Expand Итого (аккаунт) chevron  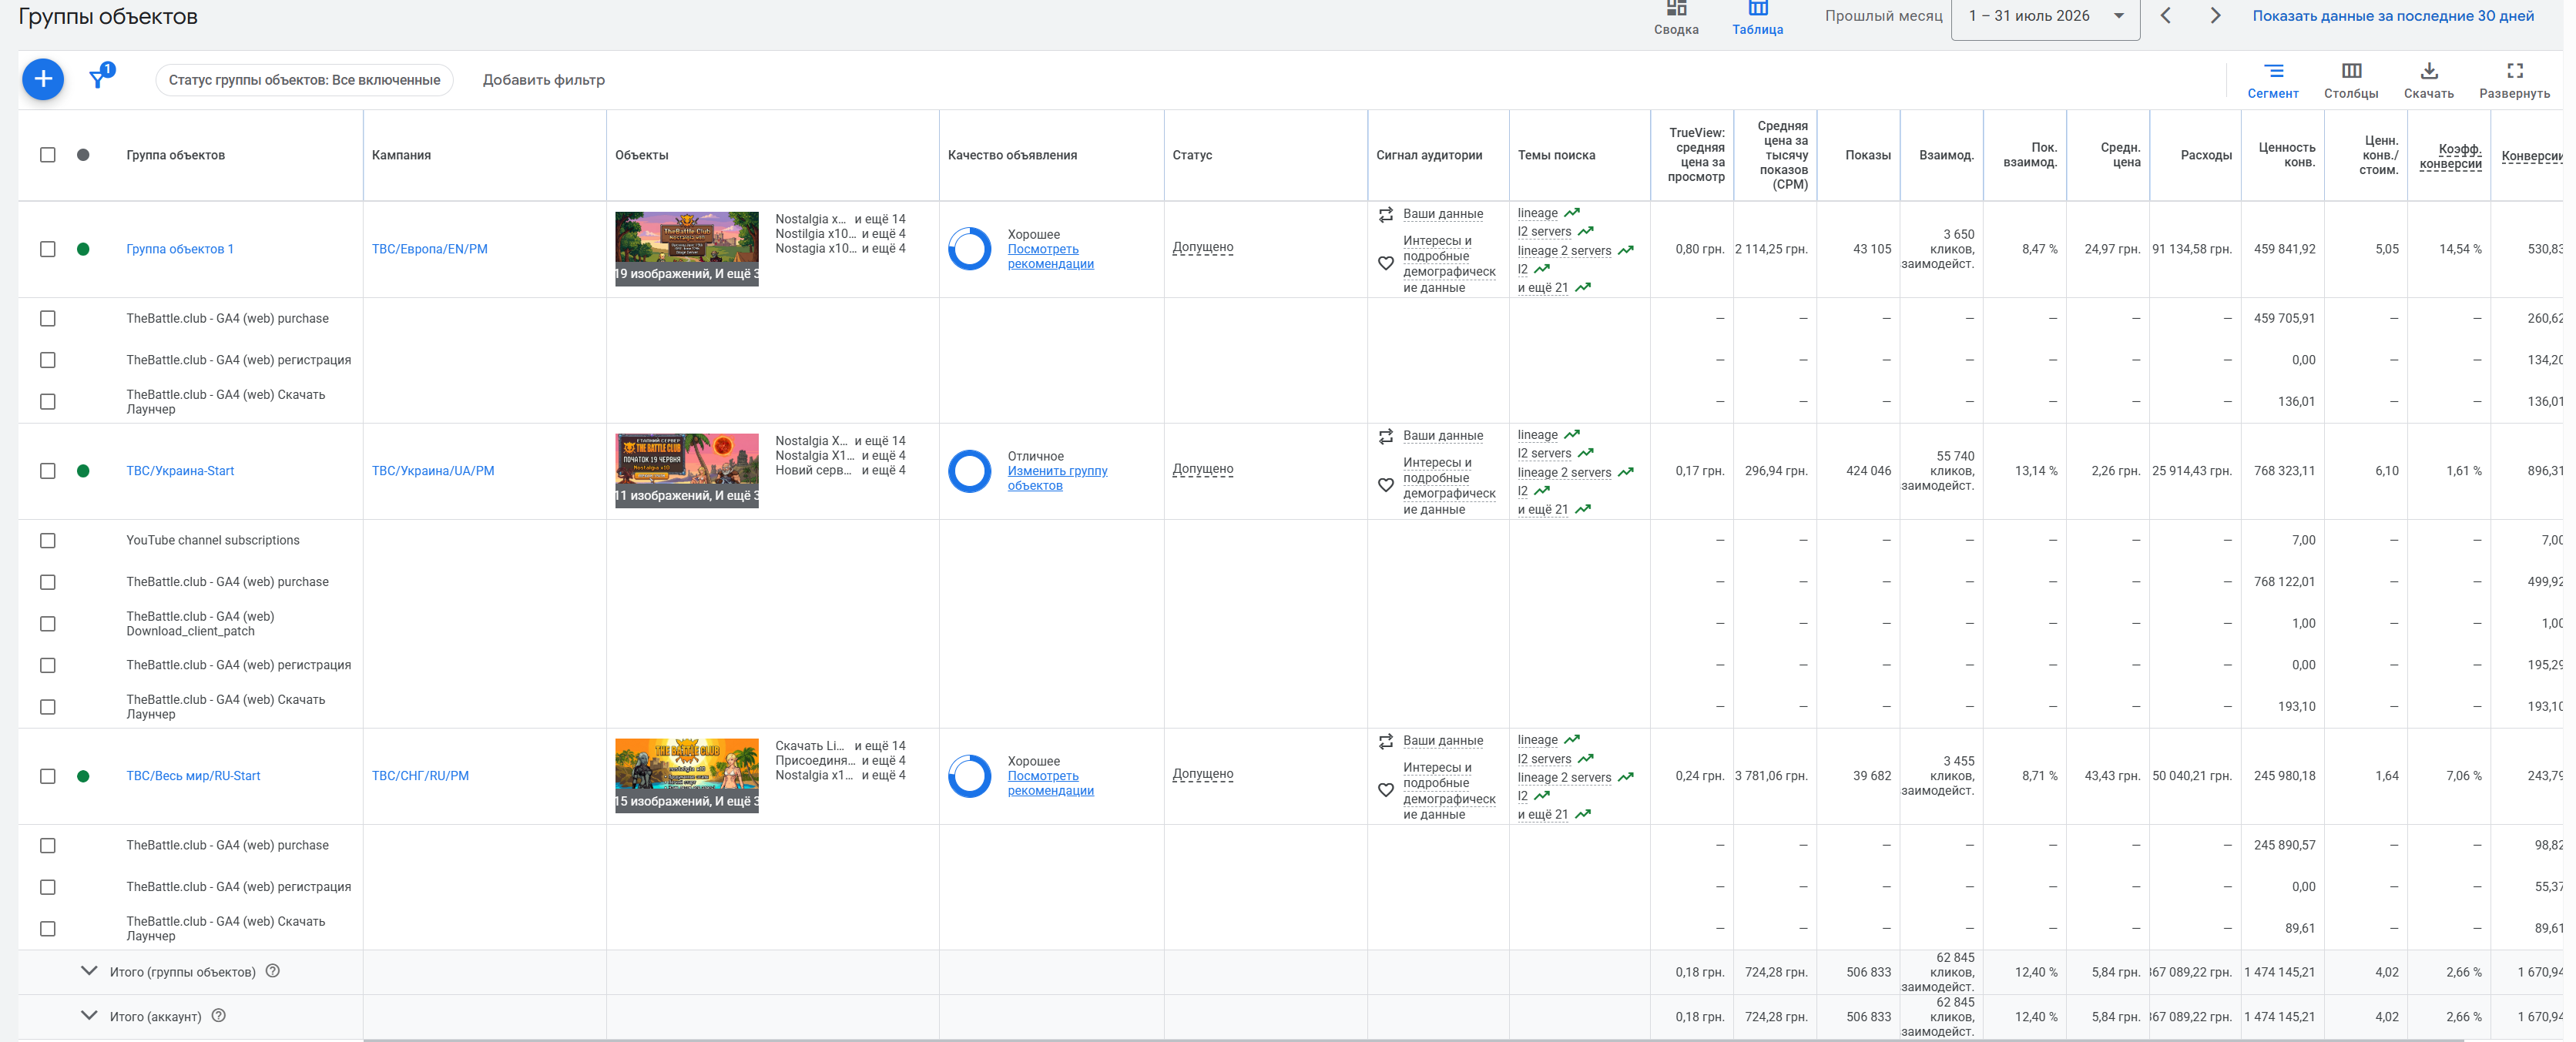tap(89, 1015)
